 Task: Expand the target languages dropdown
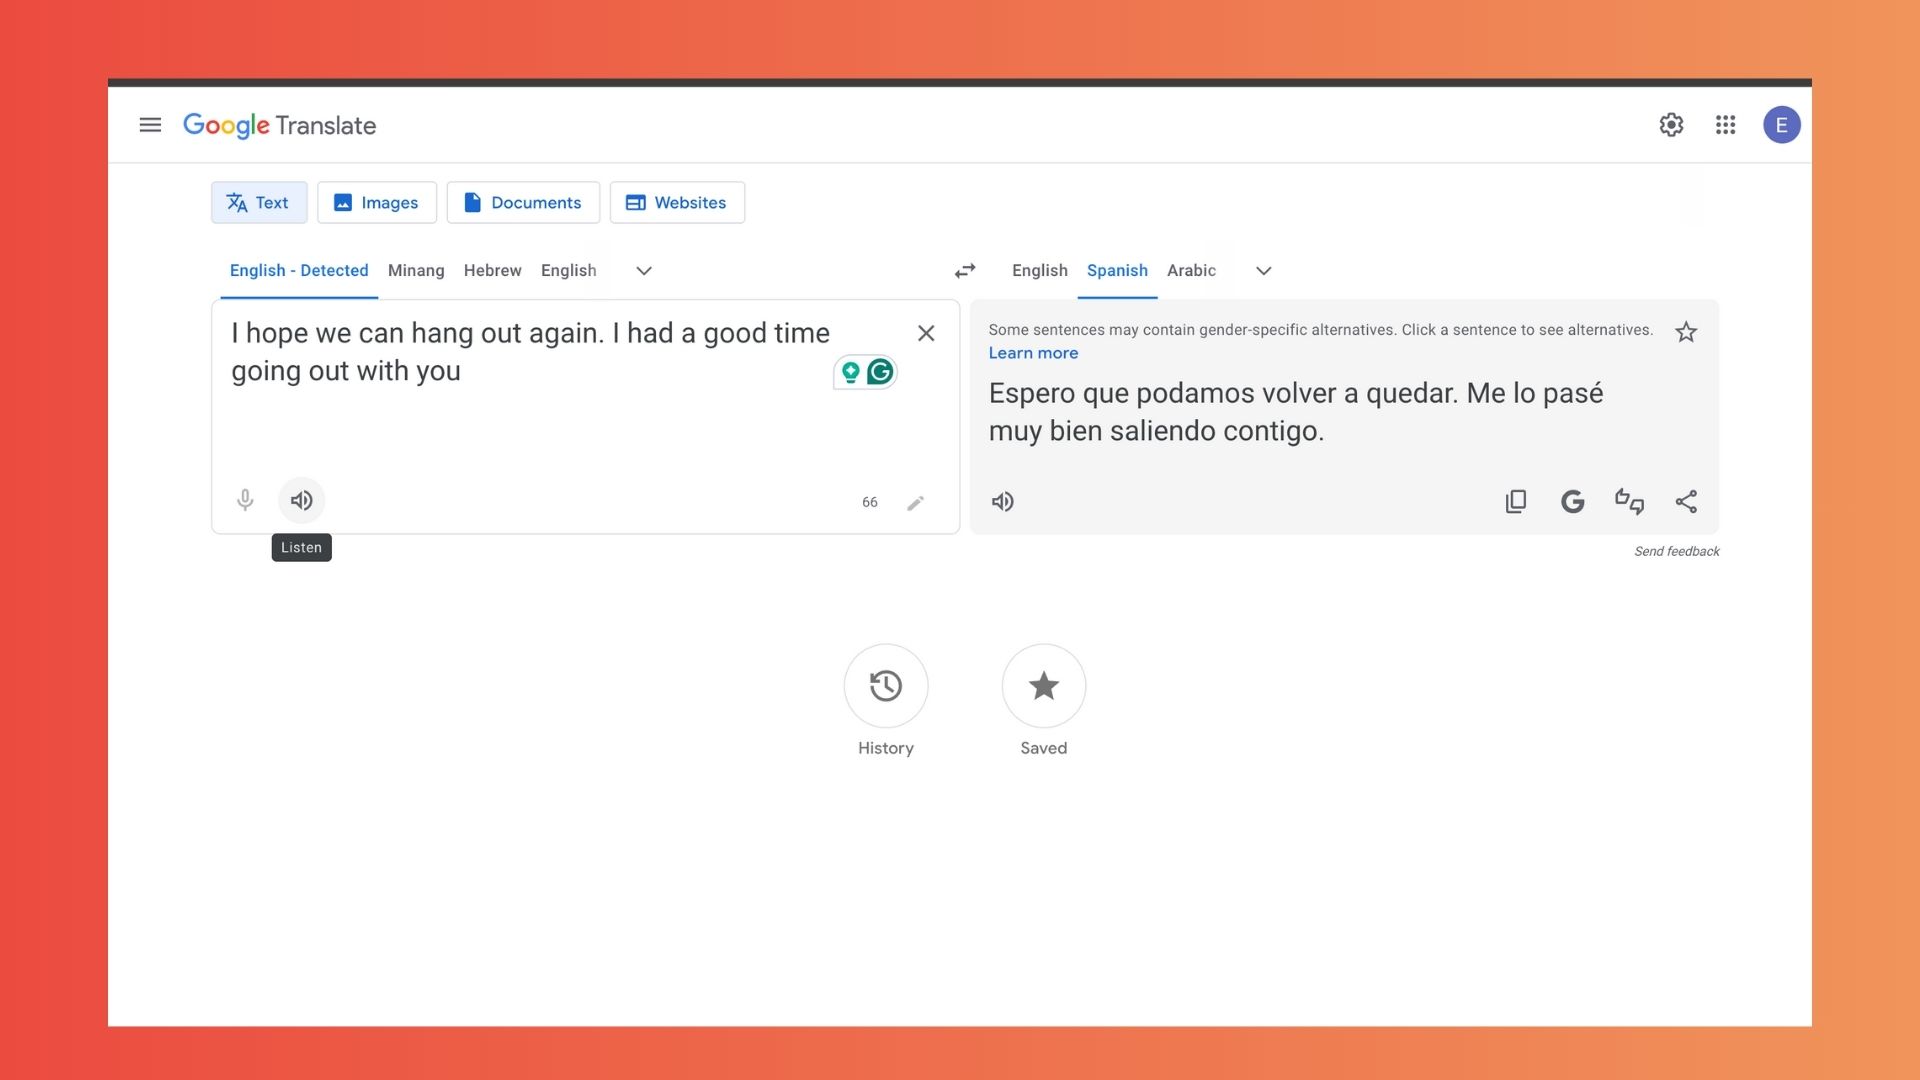pyautogui.click(x=1264, y=271)
